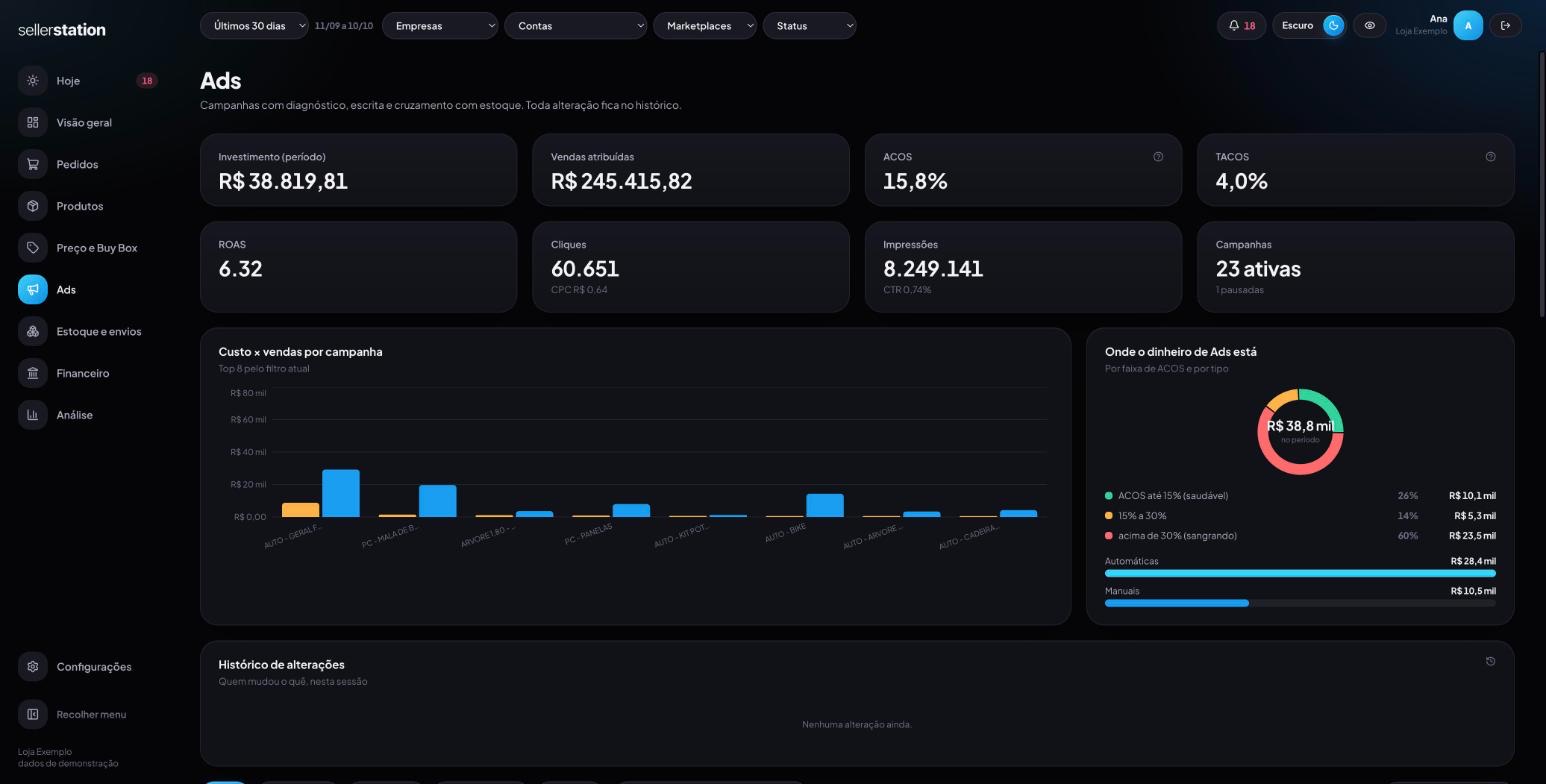Viewport: 1546px width, 784px height.
Task: Open the Financeiro bank icon
Action: 33,373
